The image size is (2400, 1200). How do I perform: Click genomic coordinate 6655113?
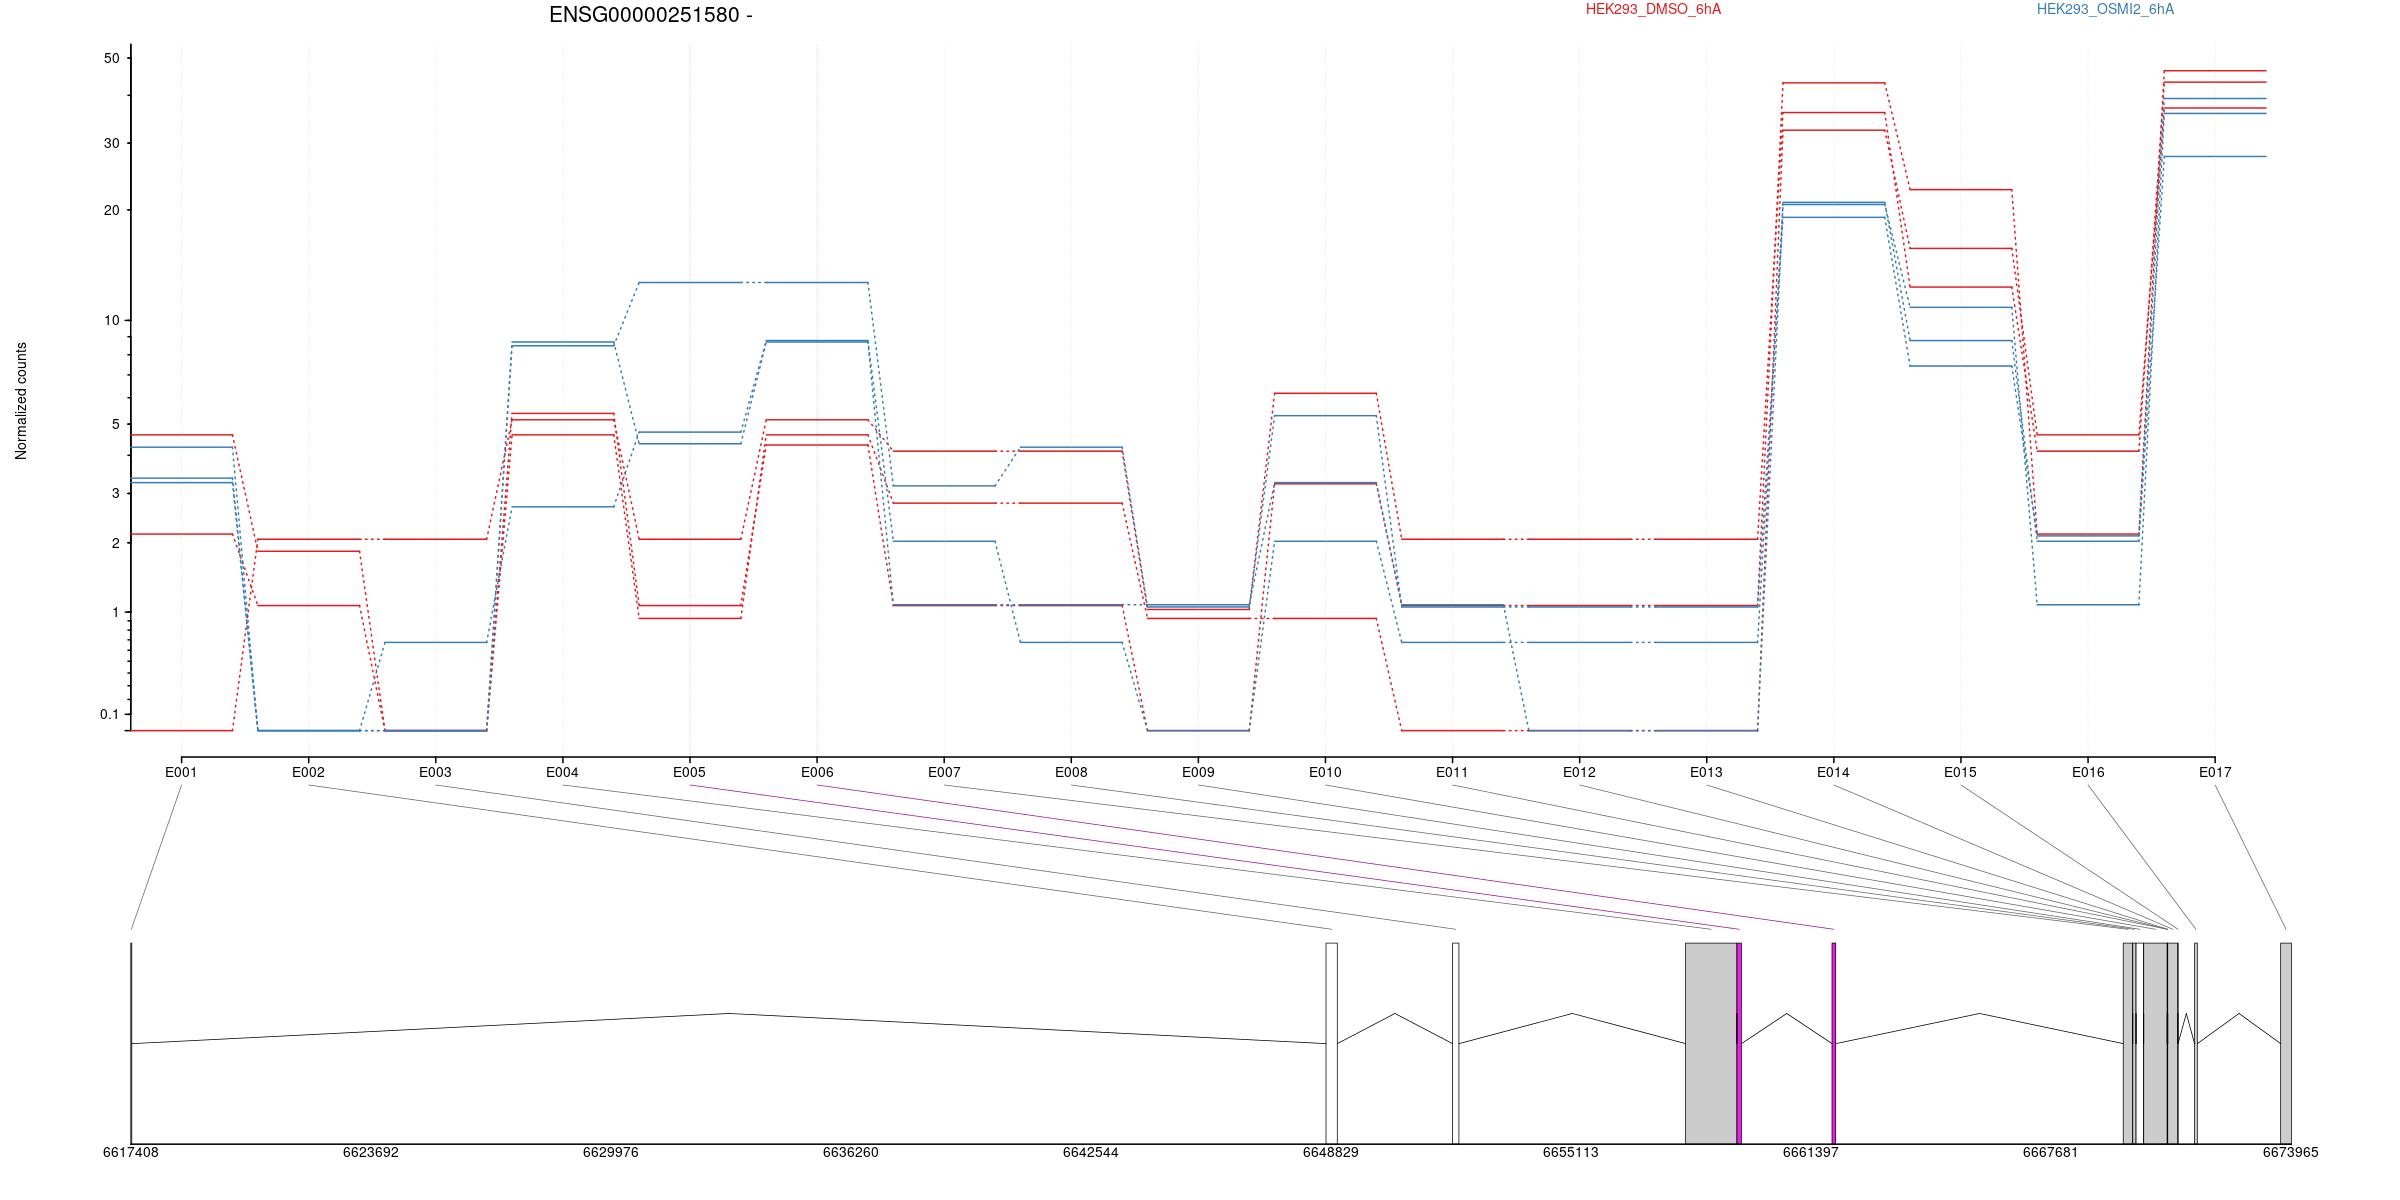tap(1570, 1152)
